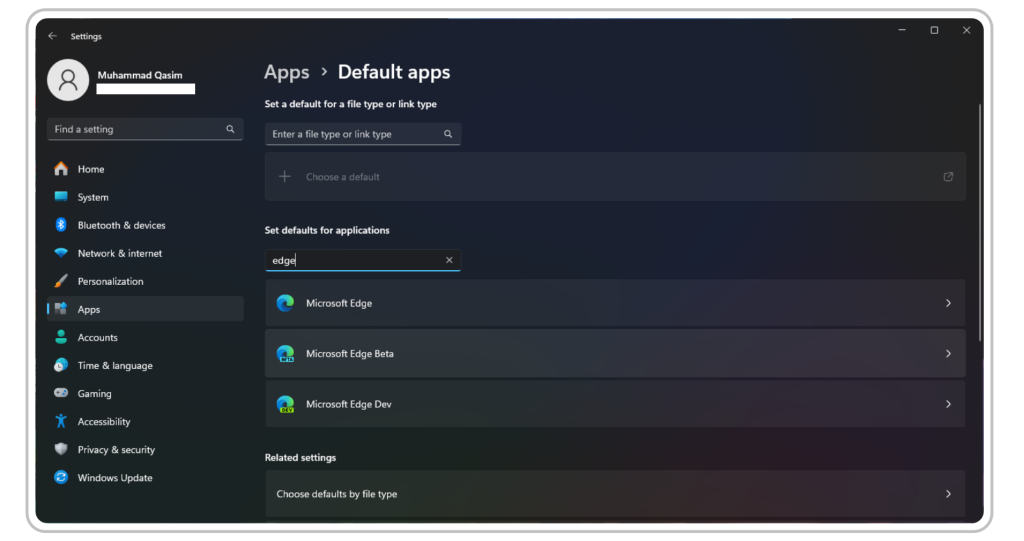1024x541 pixels.
Task: Focus the Find a setting field
Action: click(x=145, y=129)
